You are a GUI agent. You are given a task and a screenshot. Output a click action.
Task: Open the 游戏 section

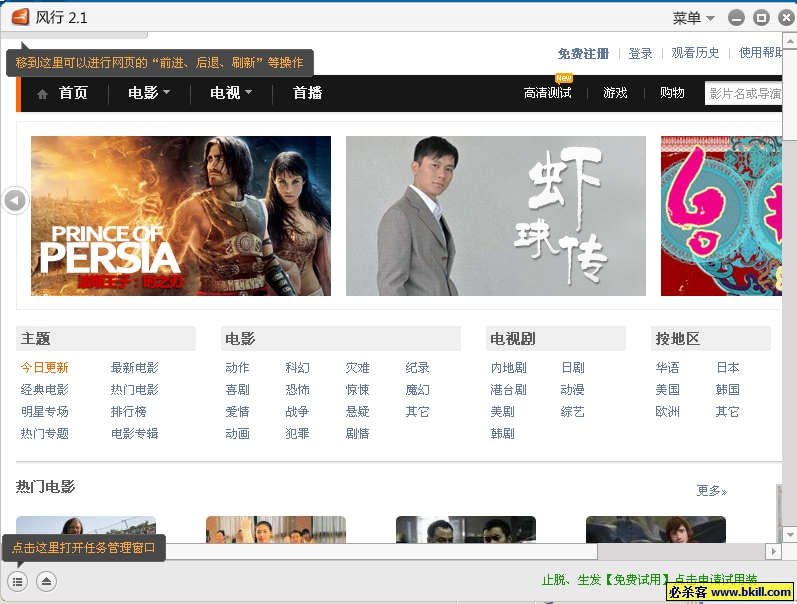[x=615, y=93]
